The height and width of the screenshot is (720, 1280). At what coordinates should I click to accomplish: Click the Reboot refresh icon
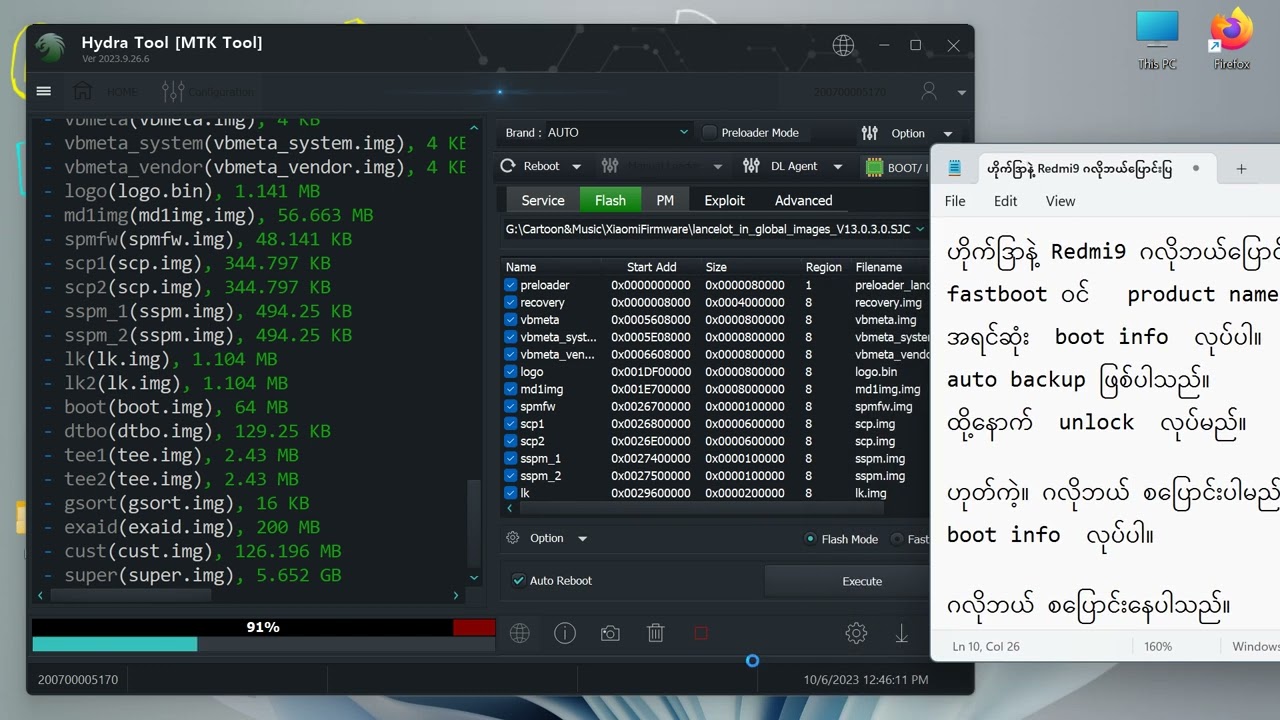[508, 166]
